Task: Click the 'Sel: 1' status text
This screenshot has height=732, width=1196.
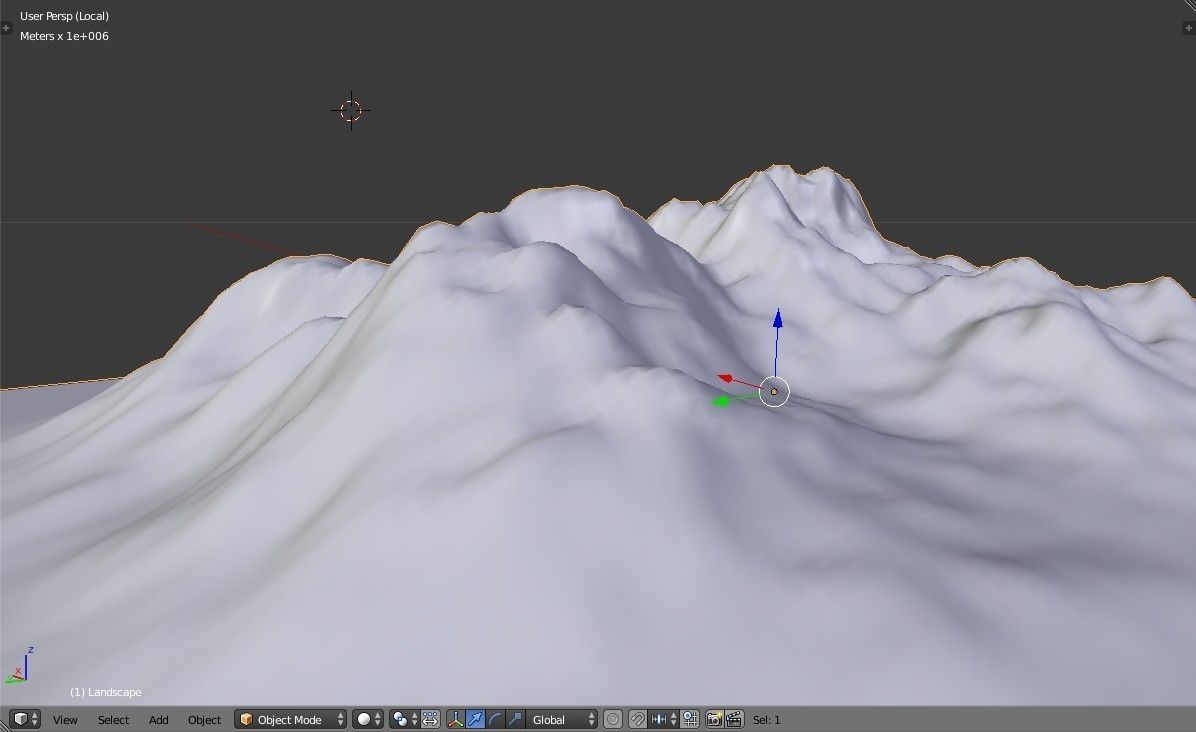Action: pos(767,720)
